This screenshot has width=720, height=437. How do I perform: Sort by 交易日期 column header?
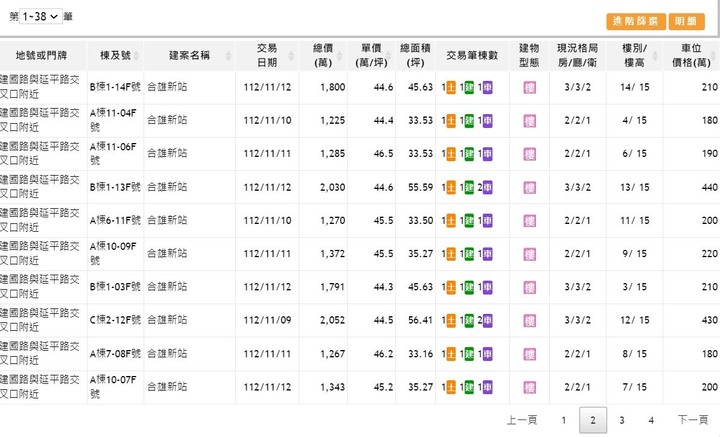click(267, 54)
